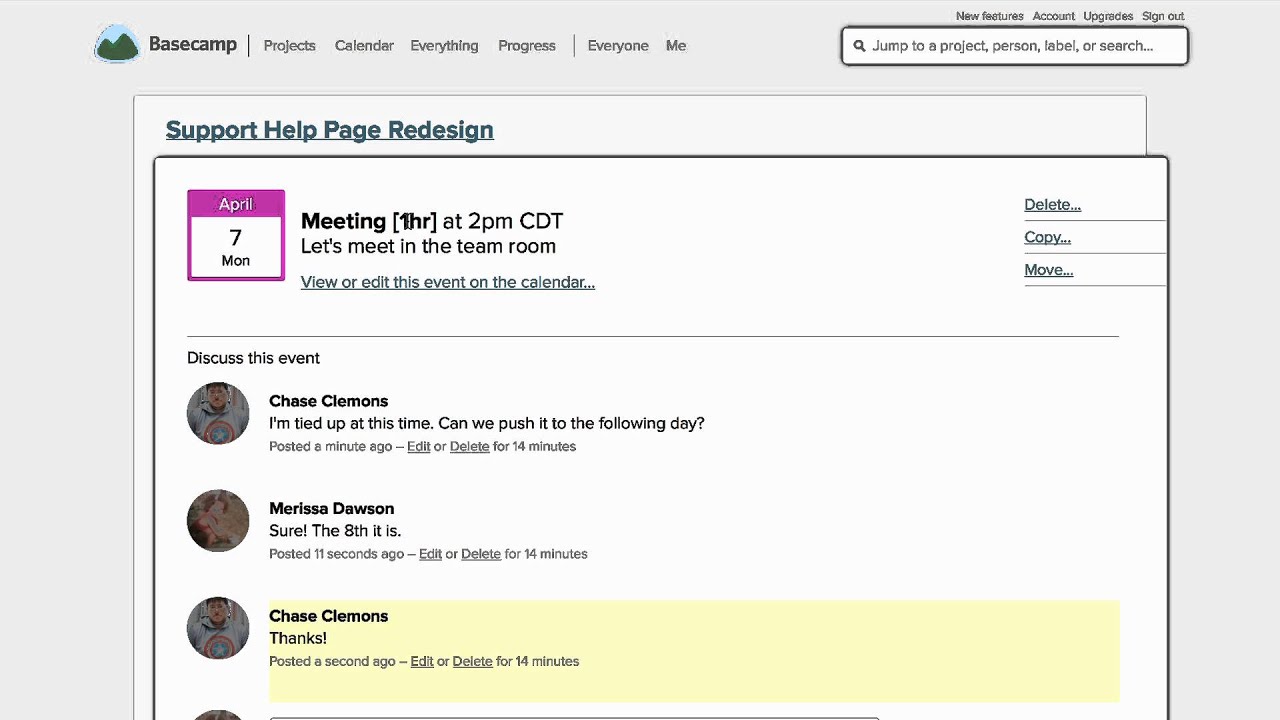Click the magnifying glass search icon
Image resolution: width=1280 pixels, height=720 pixels.
coord(859,46)
